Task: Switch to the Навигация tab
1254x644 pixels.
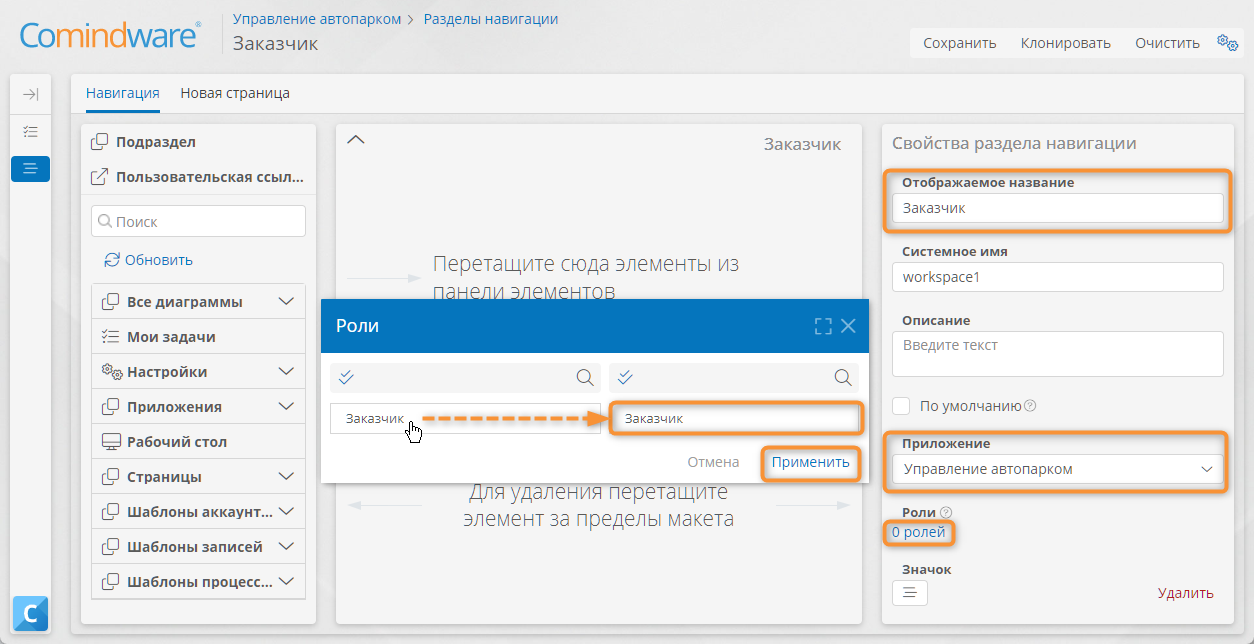Action: pos(123,93)
